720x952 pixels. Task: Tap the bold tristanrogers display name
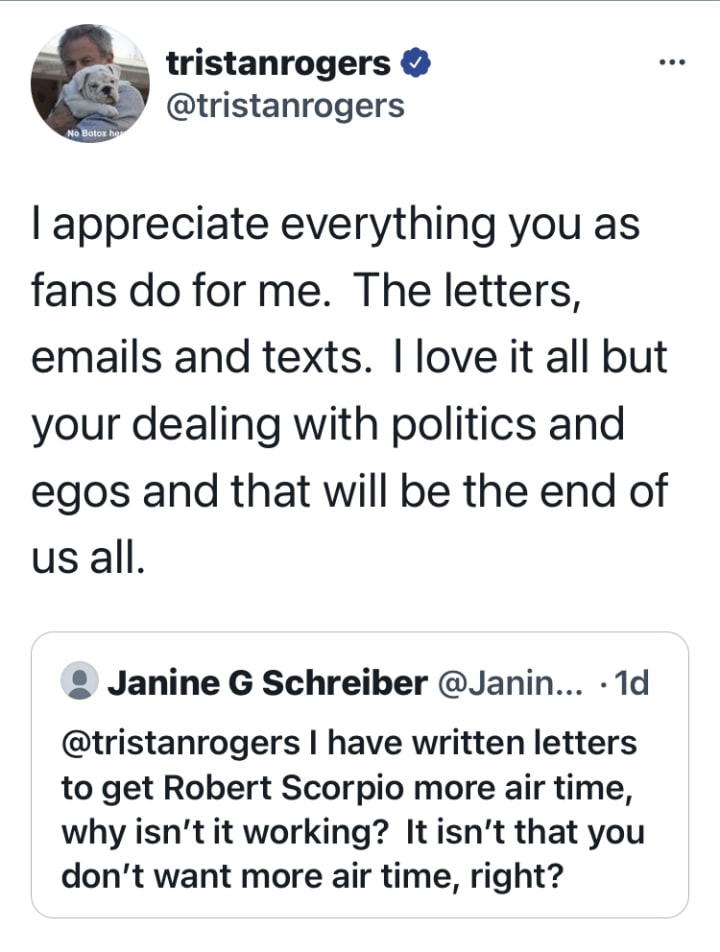click(278, 63)
